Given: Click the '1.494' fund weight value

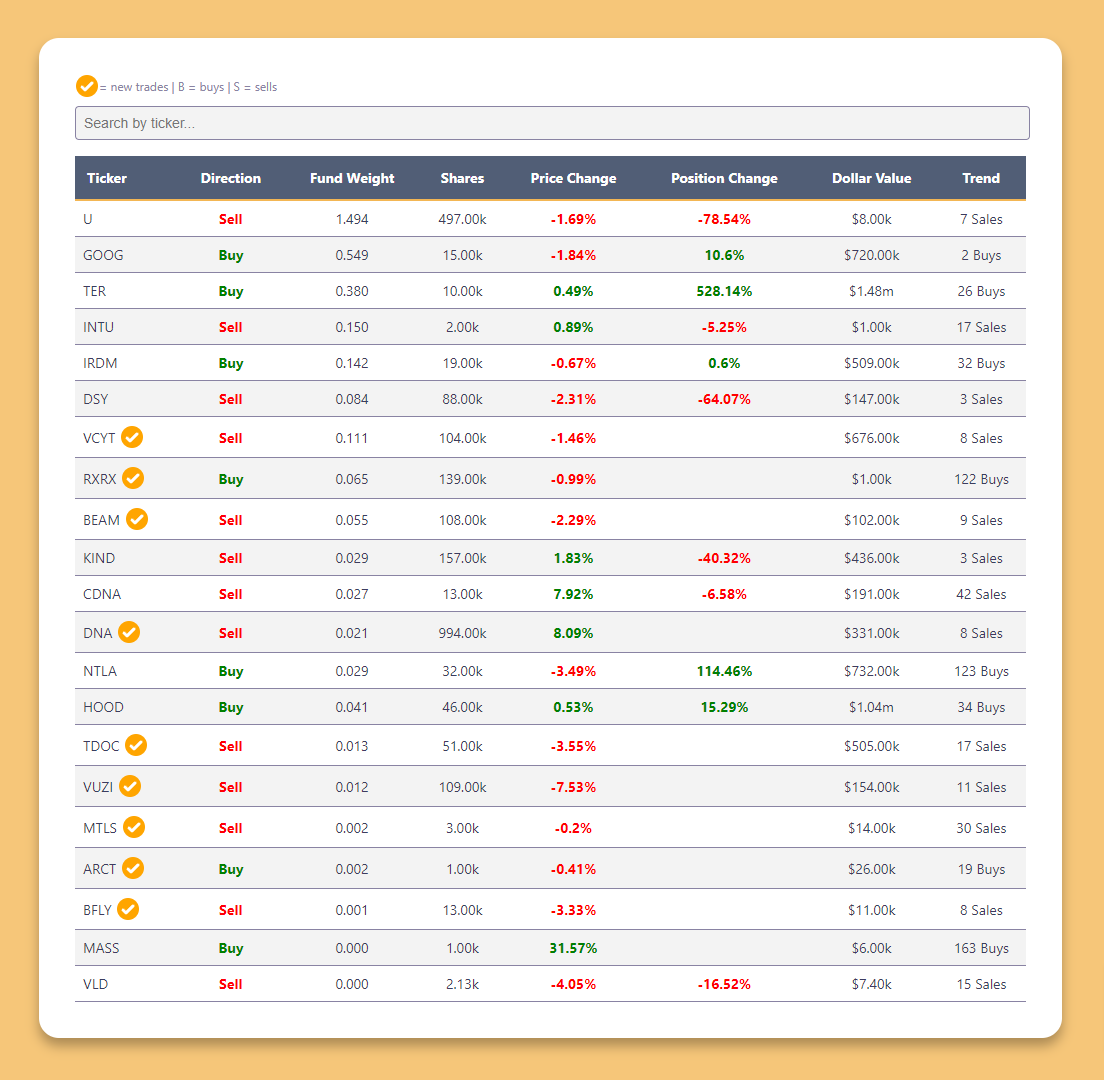Looking at the screenshot, I should [x=352, y=219].
